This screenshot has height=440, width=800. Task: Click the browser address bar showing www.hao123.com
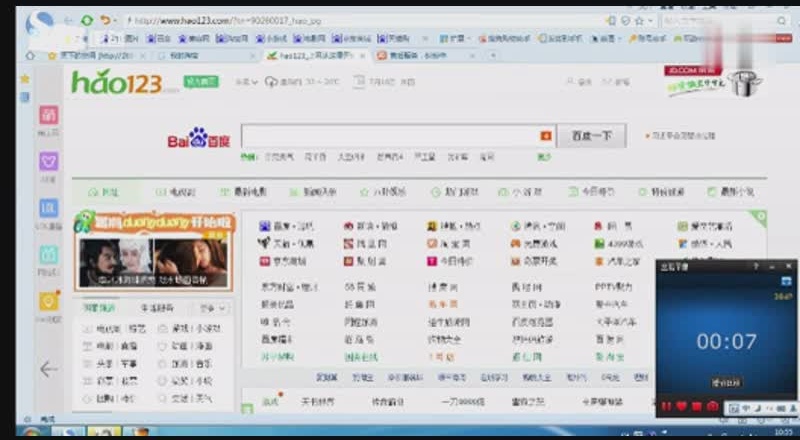[362, 21]
